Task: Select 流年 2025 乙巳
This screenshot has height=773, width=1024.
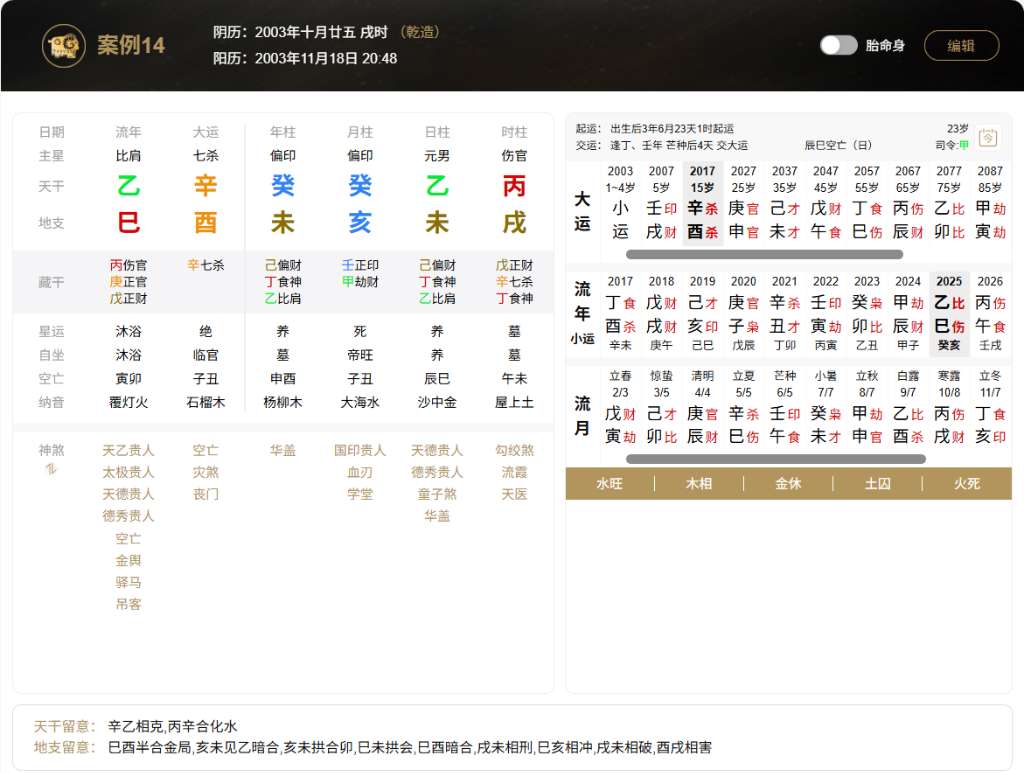Action: [949, 313]
